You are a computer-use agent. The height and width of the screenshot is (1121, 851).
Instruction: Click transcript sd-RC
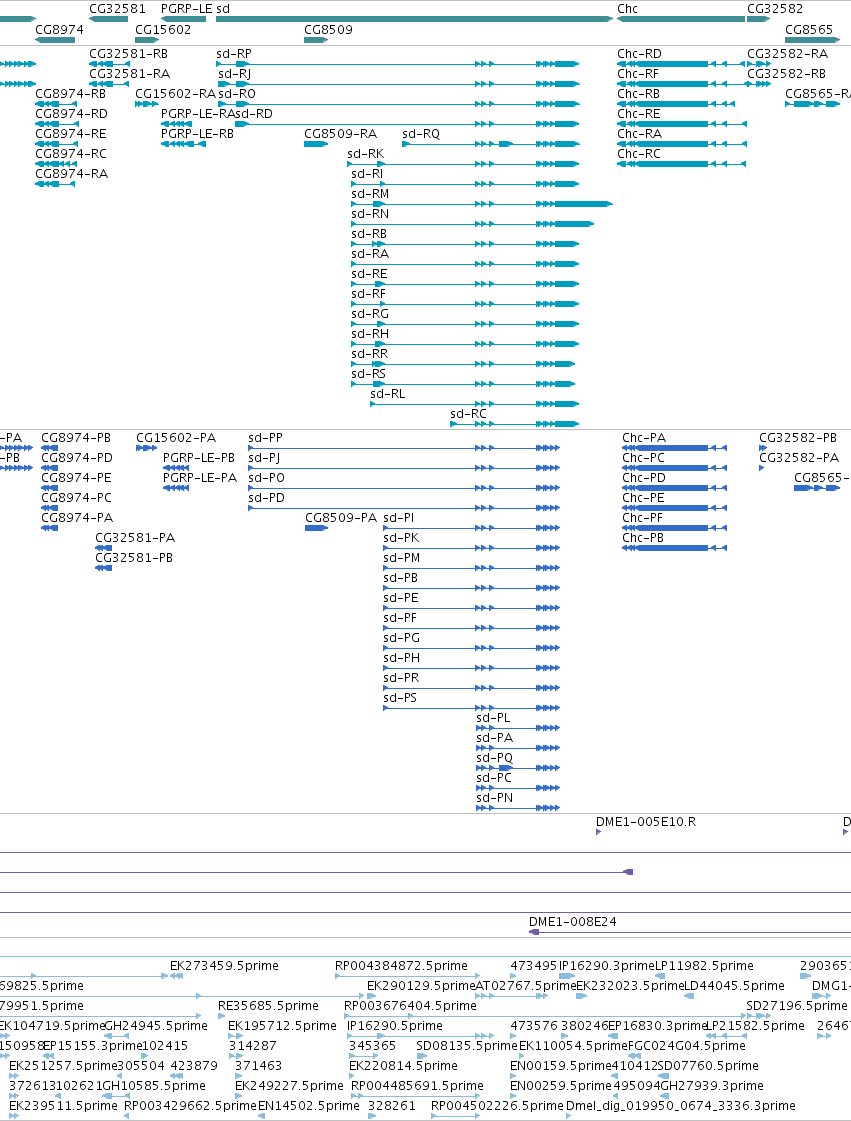pos(515,425)
